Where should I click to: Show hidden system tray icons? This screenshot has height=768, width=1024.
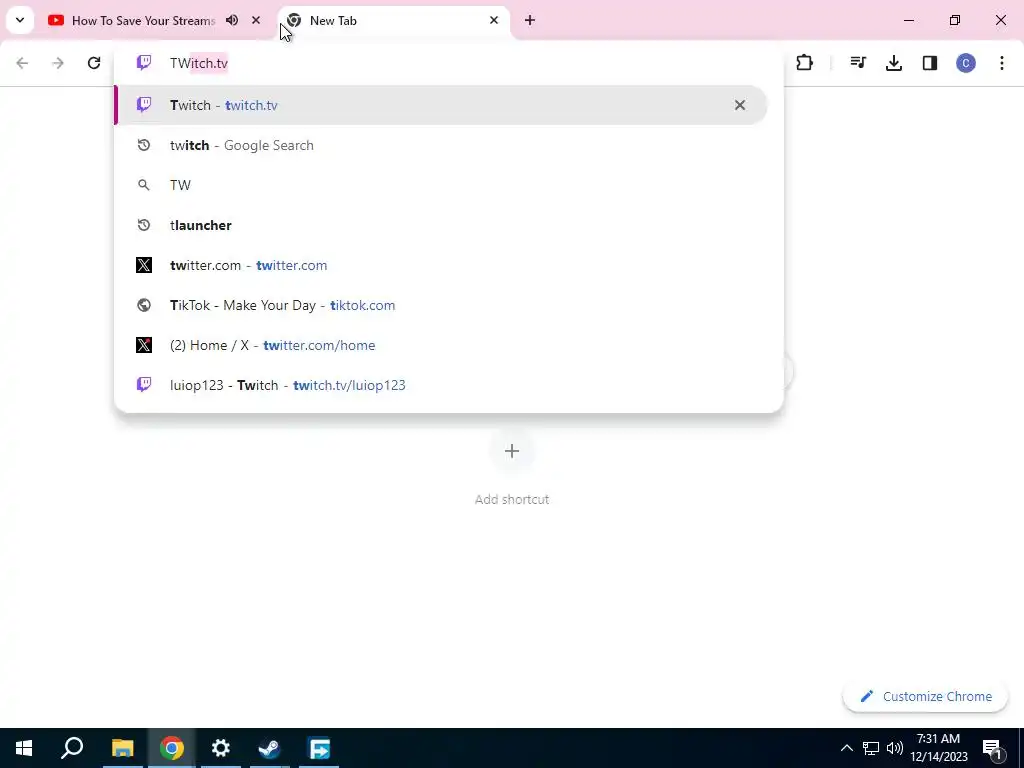846,748
